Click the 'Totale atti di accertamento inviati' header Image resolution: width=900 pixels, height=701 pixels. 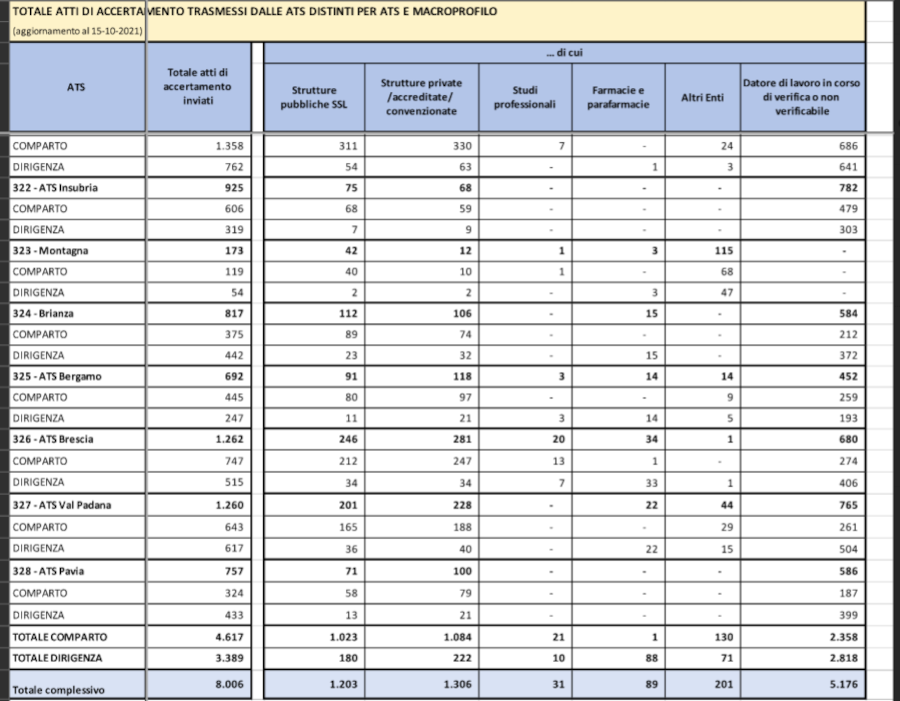197,87
